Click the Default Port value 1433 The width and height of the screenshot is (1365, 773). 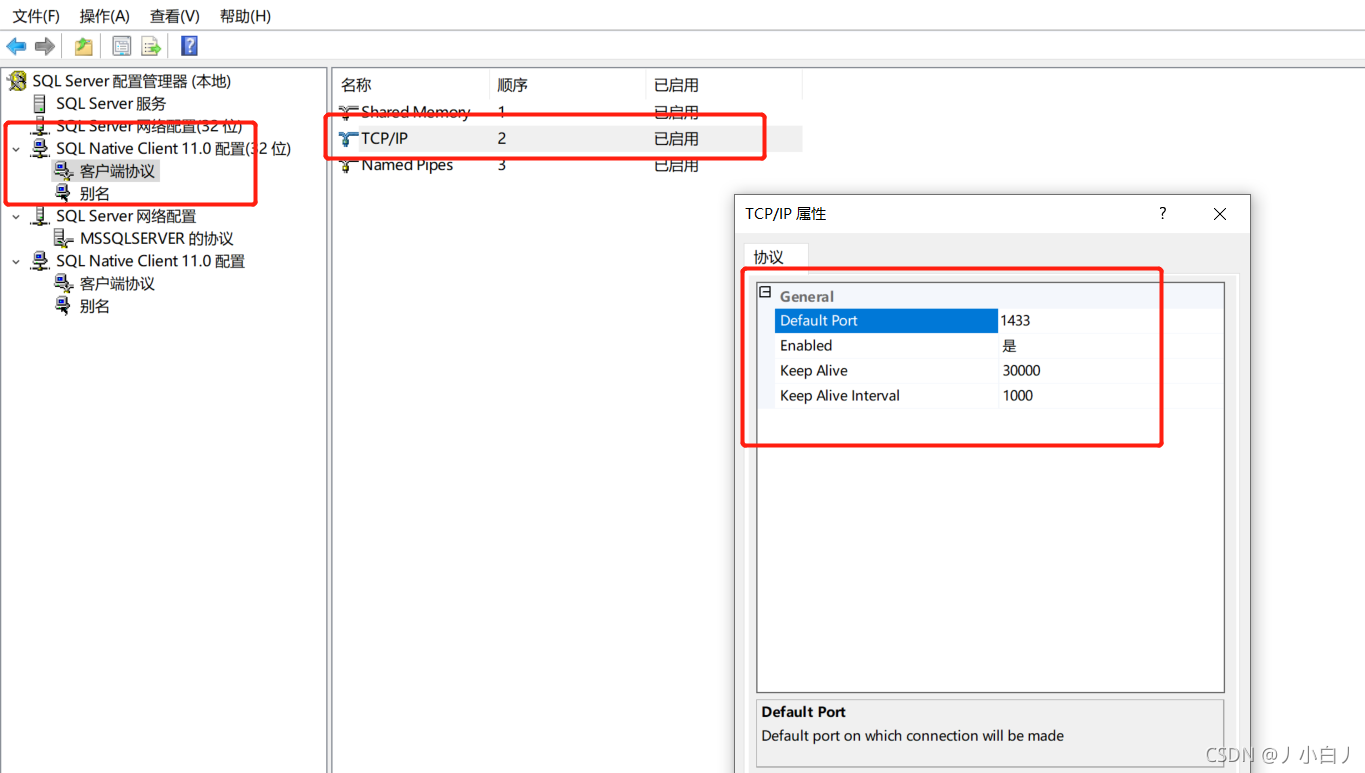[x=1015, y=320]
